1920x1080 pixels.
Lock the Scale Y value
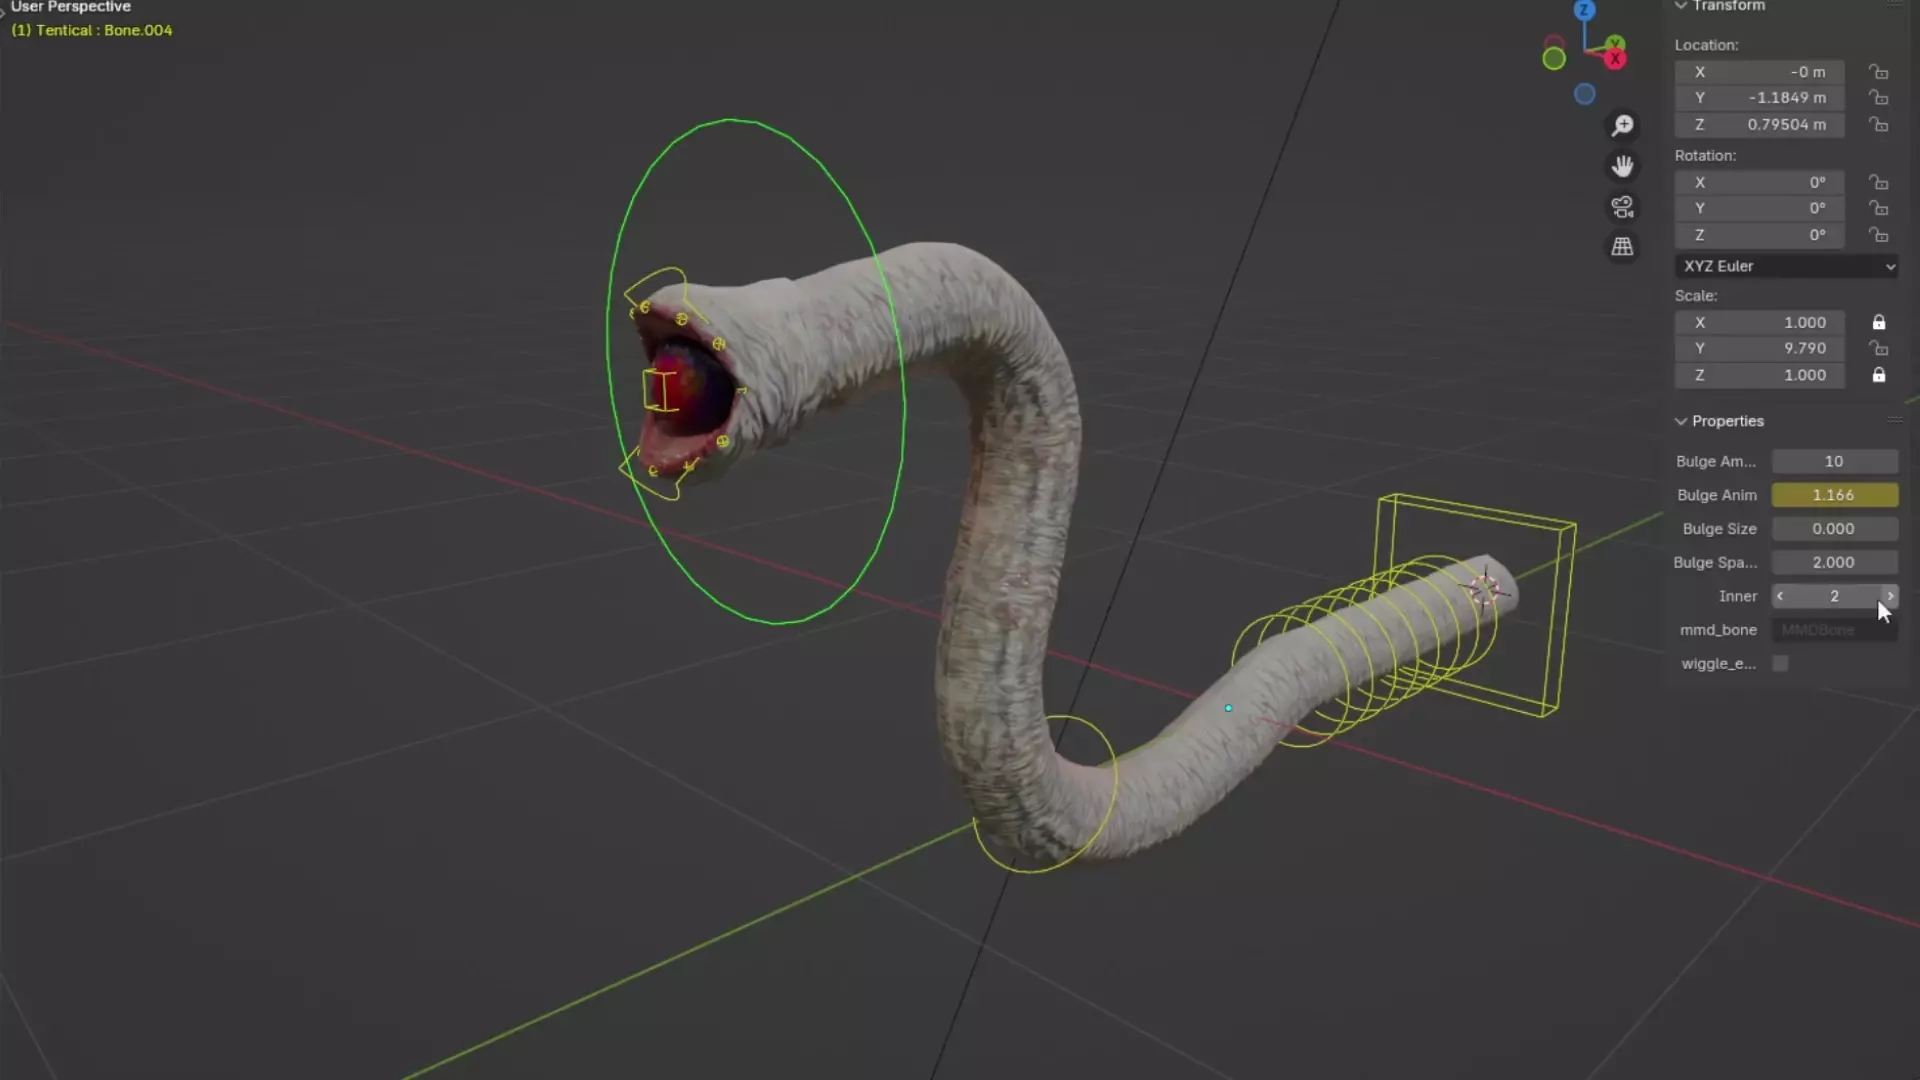pos(1879,349)
